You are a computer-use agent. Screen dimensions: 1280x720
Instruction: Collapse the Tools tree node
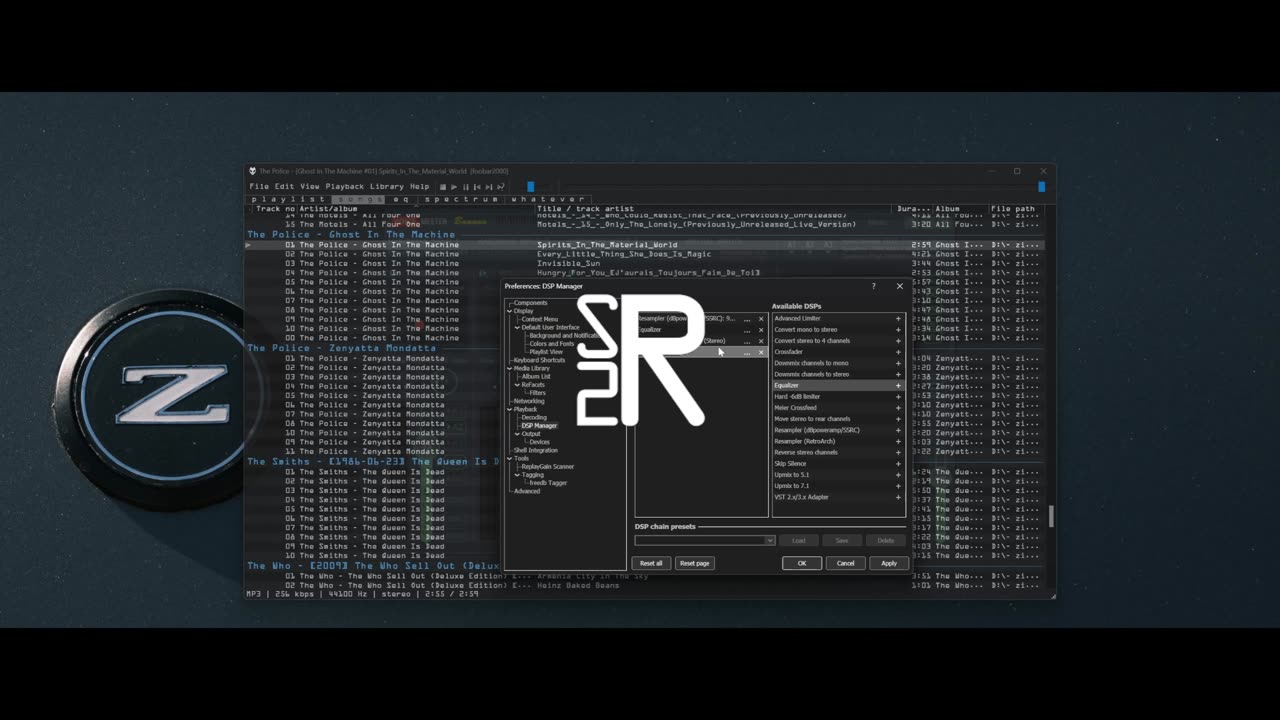pos(510,458)
